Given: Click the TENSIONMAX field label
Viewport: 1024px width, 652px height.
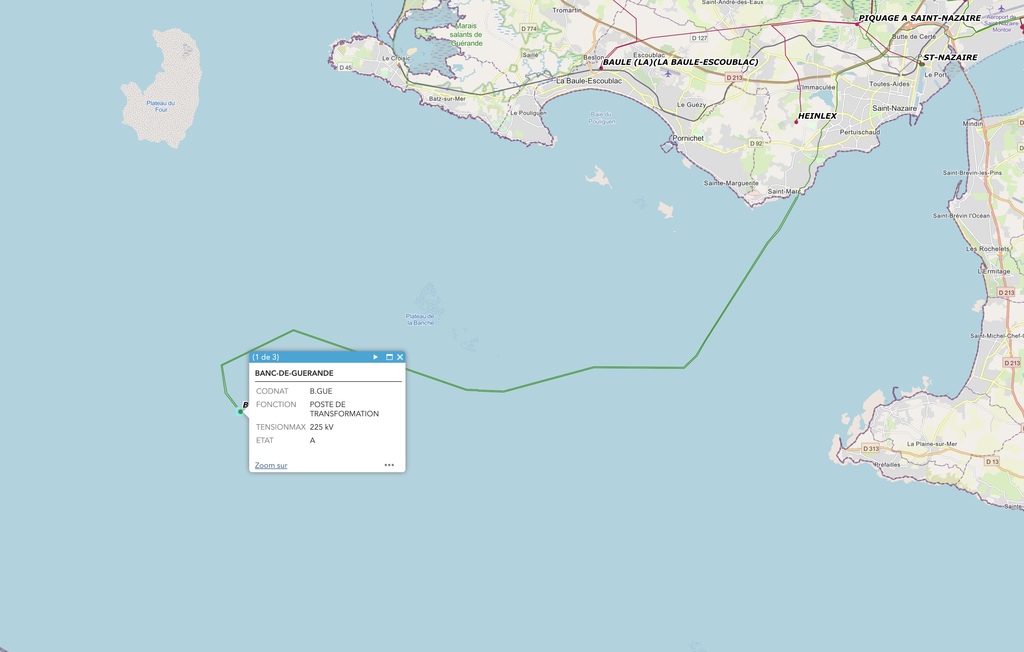Looking at the screenshot, I should [x=281, y=427].
